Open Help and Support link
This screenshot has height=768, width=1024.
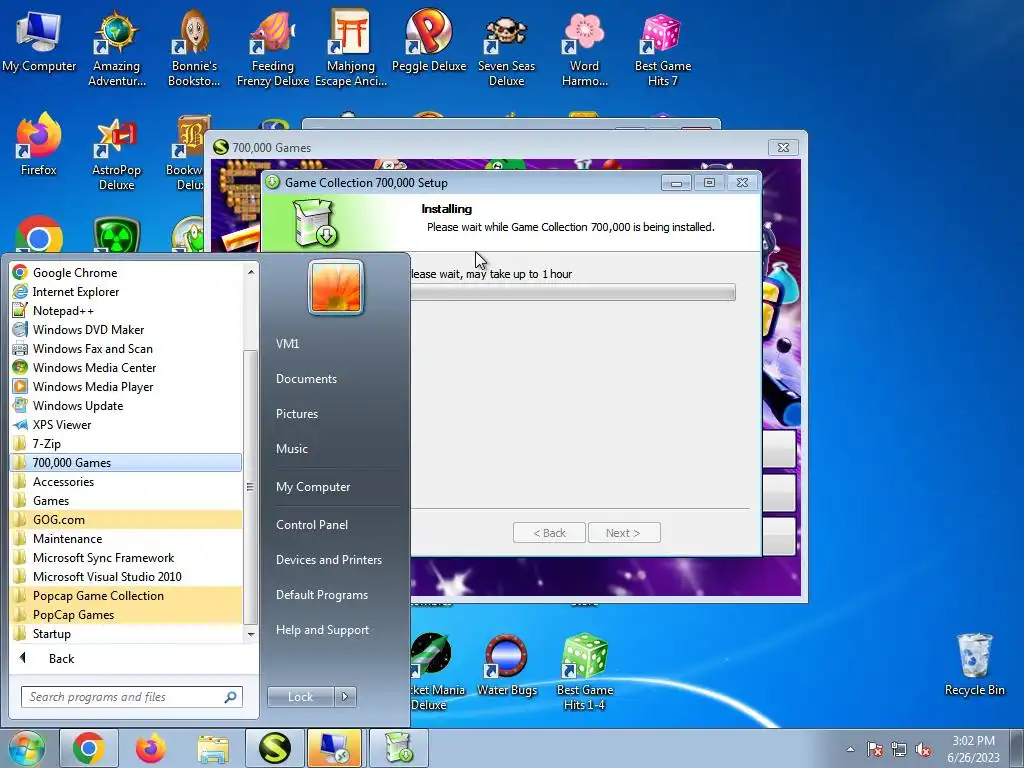coord(322,630)
